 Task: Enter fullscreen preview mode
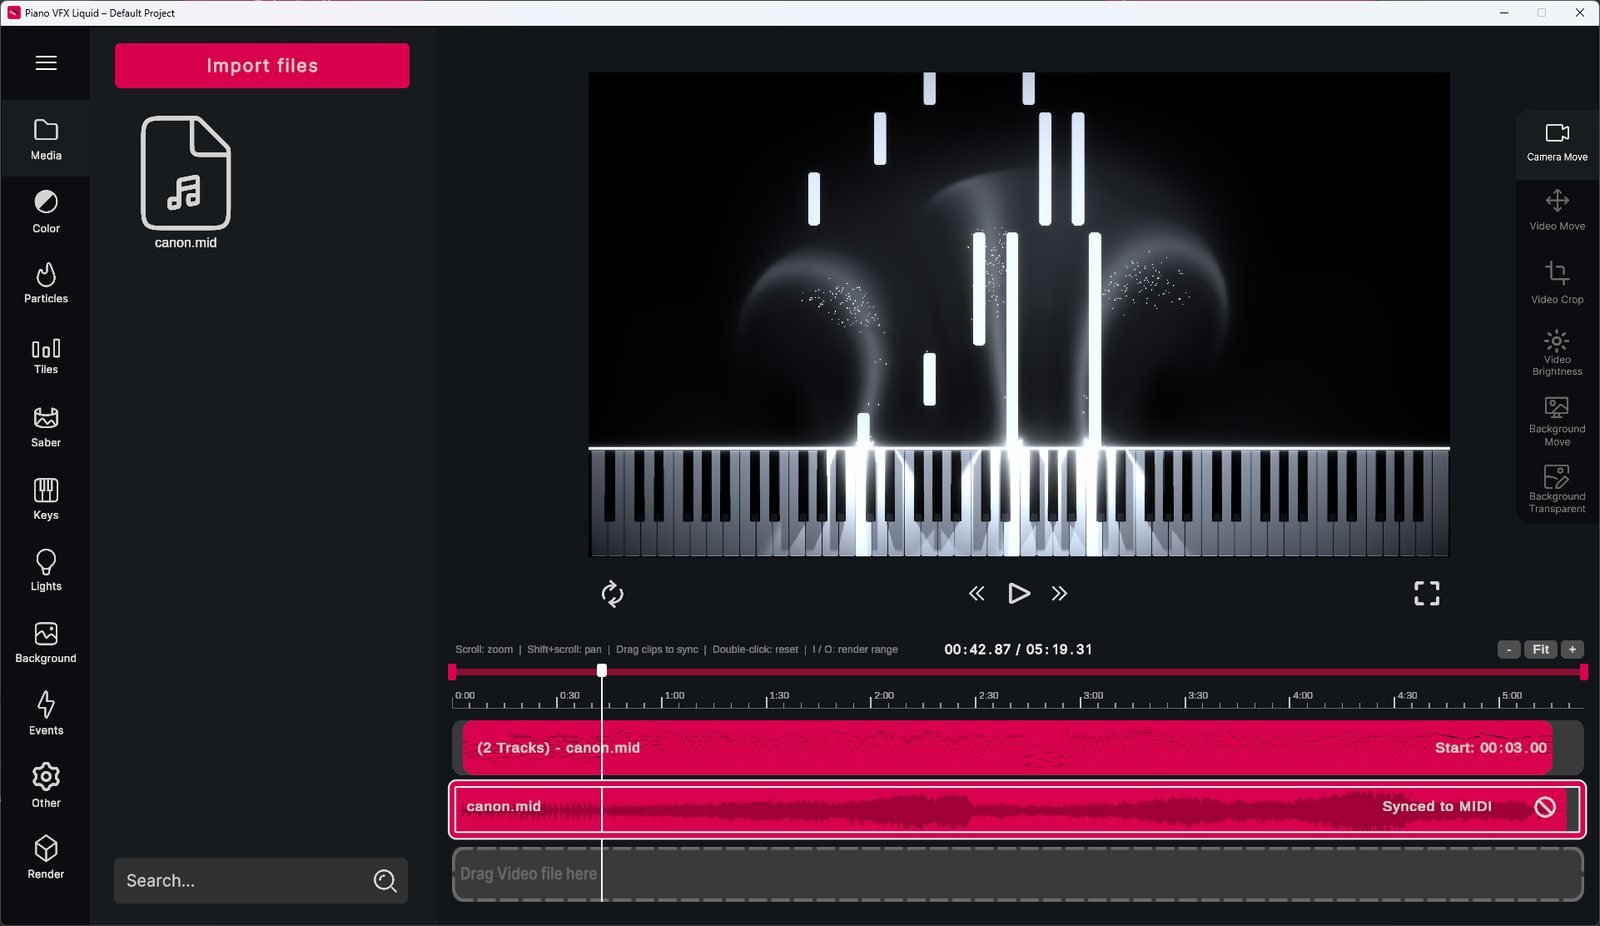click(1427, 594)
